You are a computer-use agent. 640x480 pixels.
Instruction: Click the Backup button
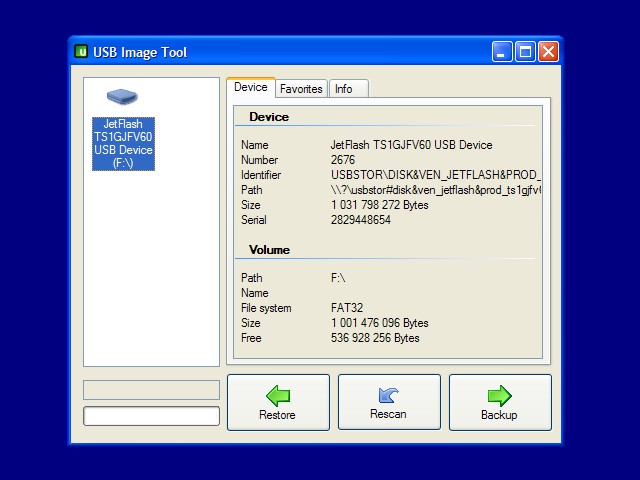(500, 402)
